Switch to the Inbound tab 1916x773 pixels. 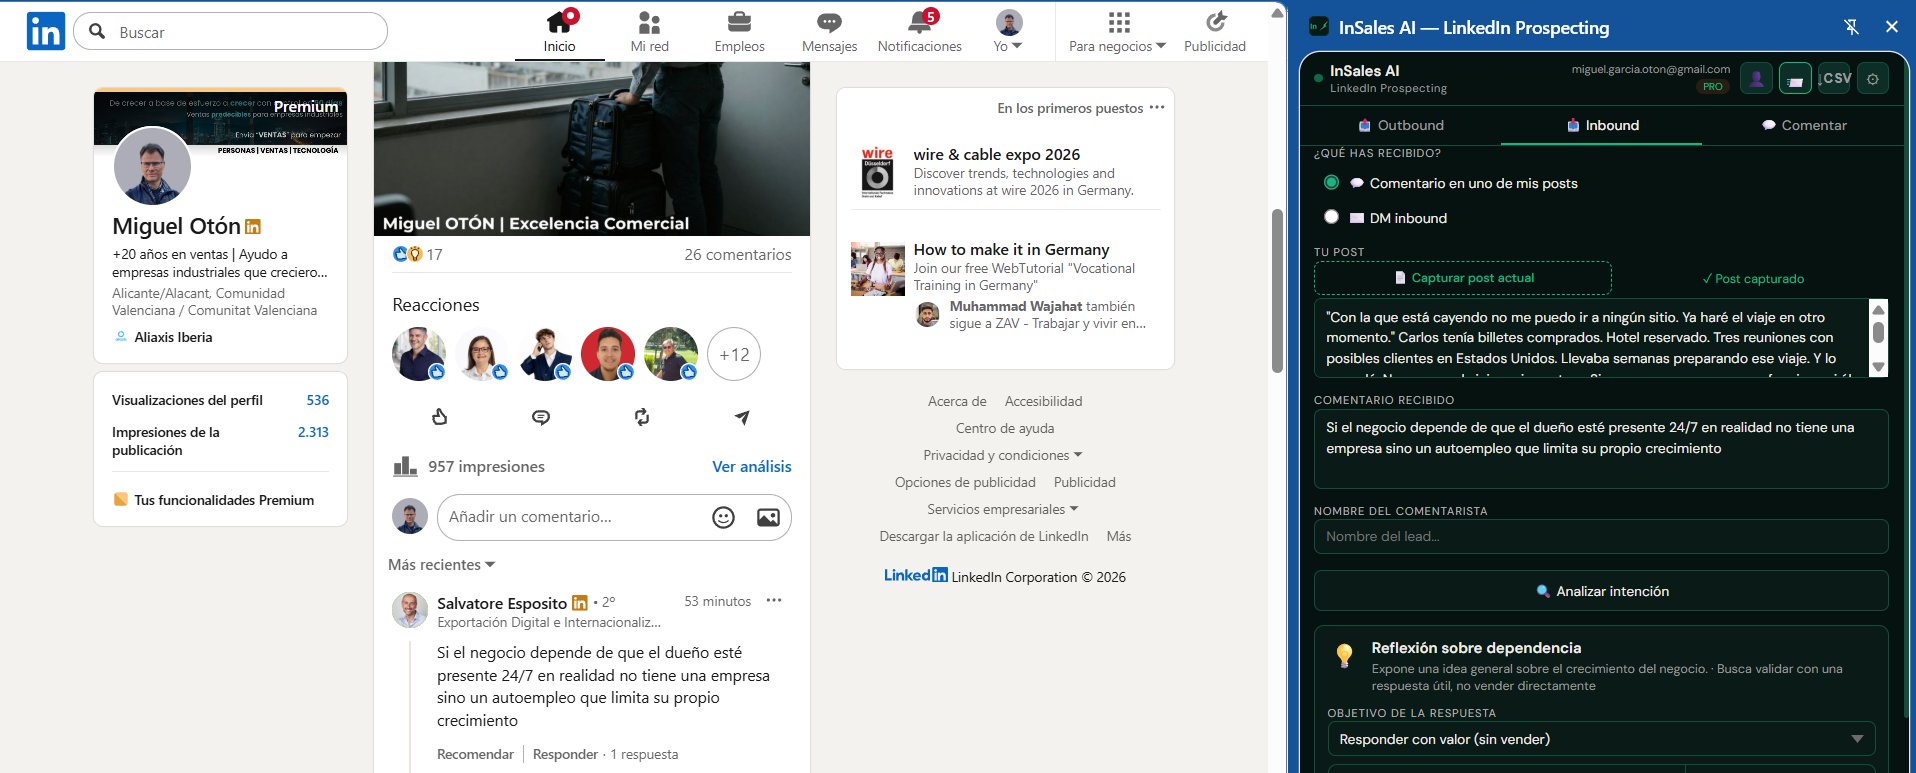coord(1602,125)
